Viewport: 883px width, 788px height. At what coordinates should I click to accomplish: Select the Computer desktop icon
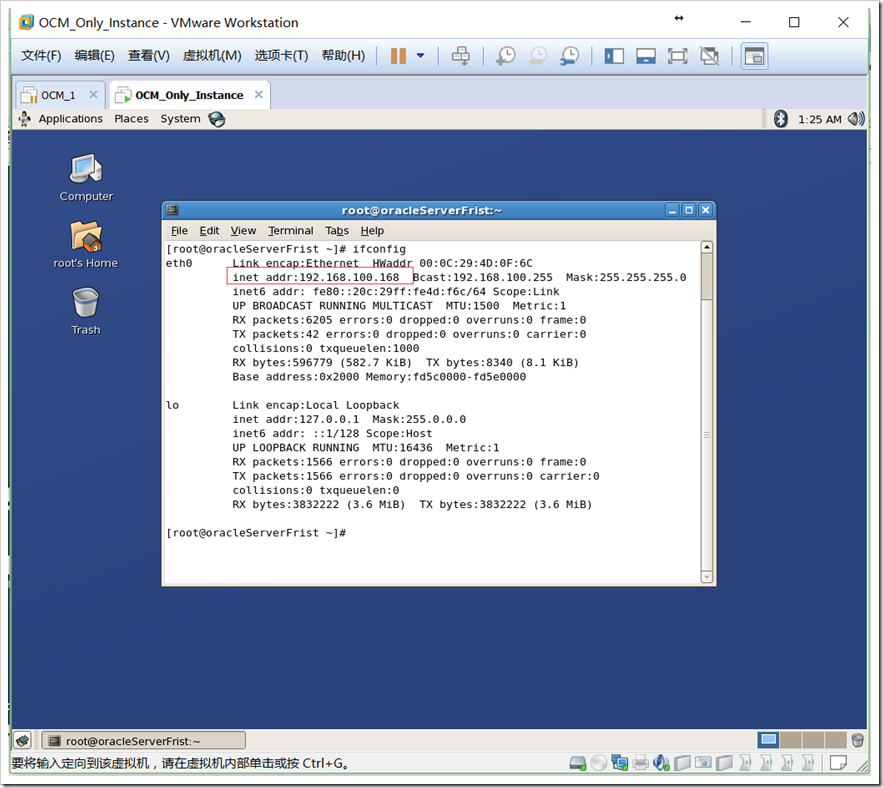pyautogui.click(x=86, y=178)
